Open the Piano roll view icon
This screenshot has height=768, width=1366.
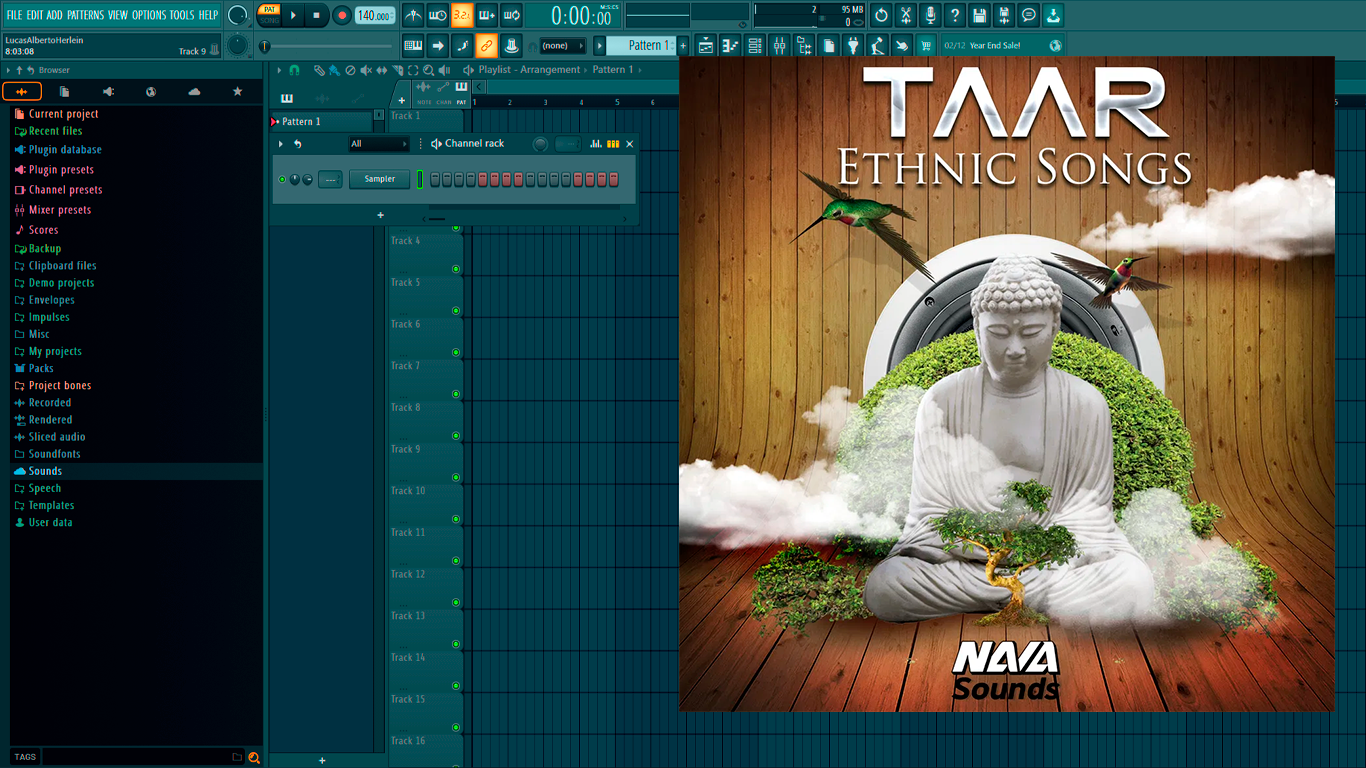point(730,45)
